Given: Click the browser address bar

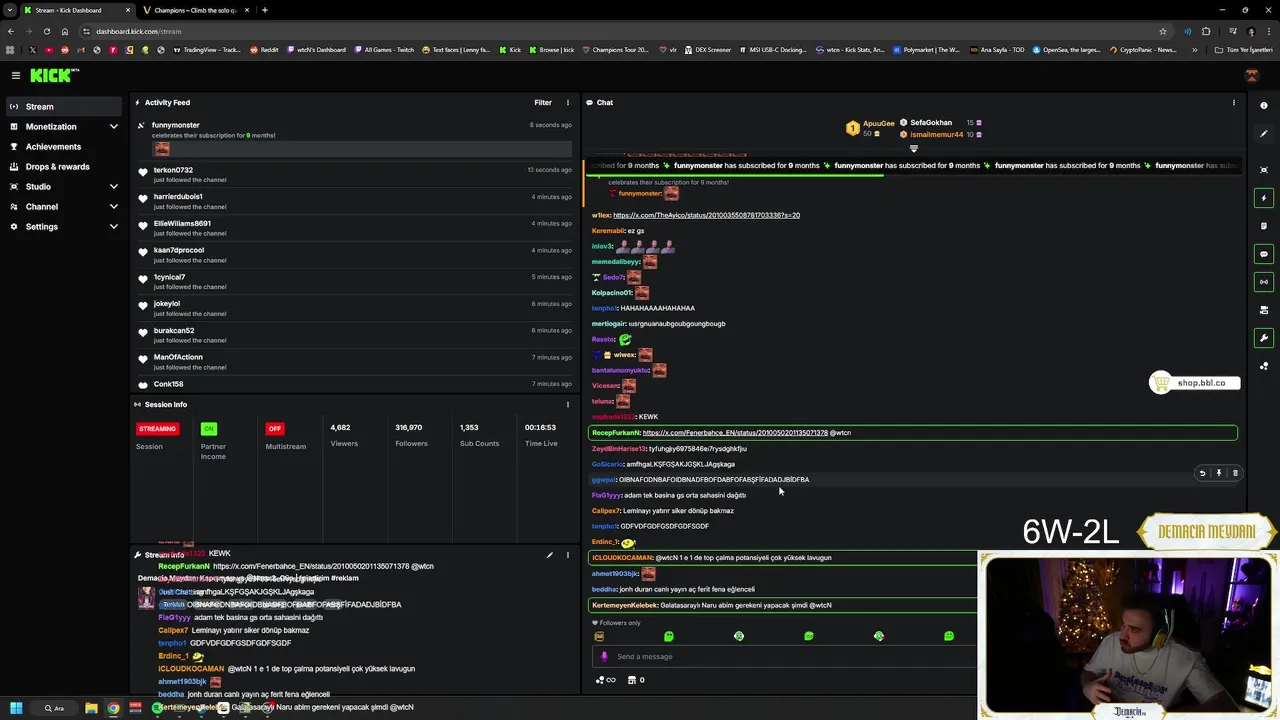Looking at the screenshot, I should pos(620,31).
